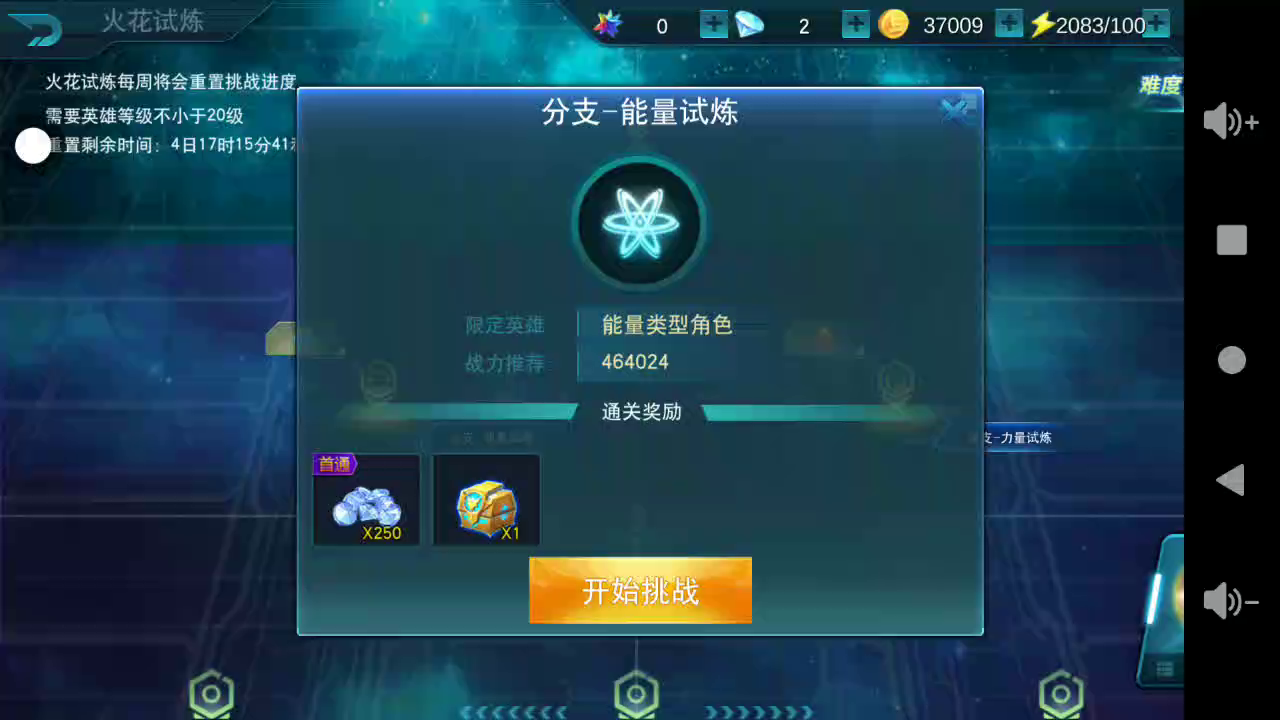Click the 难度 difficulty label
Screen dimensions: 1280x720
(1161, 86)
